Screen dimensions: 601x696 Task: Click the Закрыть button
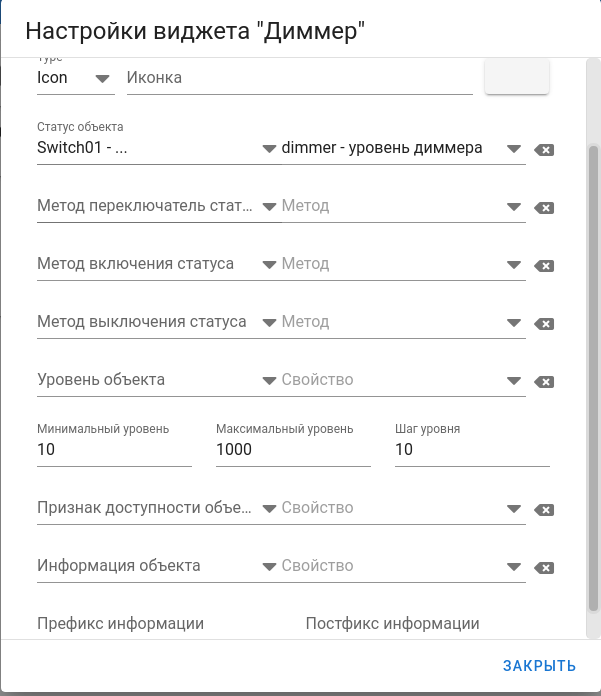pos(539,666)
